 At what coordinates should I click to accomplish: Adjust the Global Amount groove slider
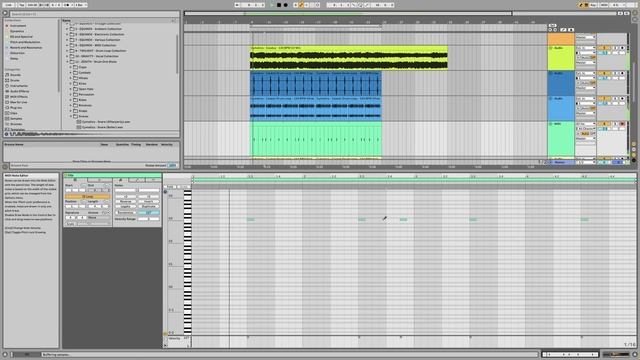pos(173,166)
